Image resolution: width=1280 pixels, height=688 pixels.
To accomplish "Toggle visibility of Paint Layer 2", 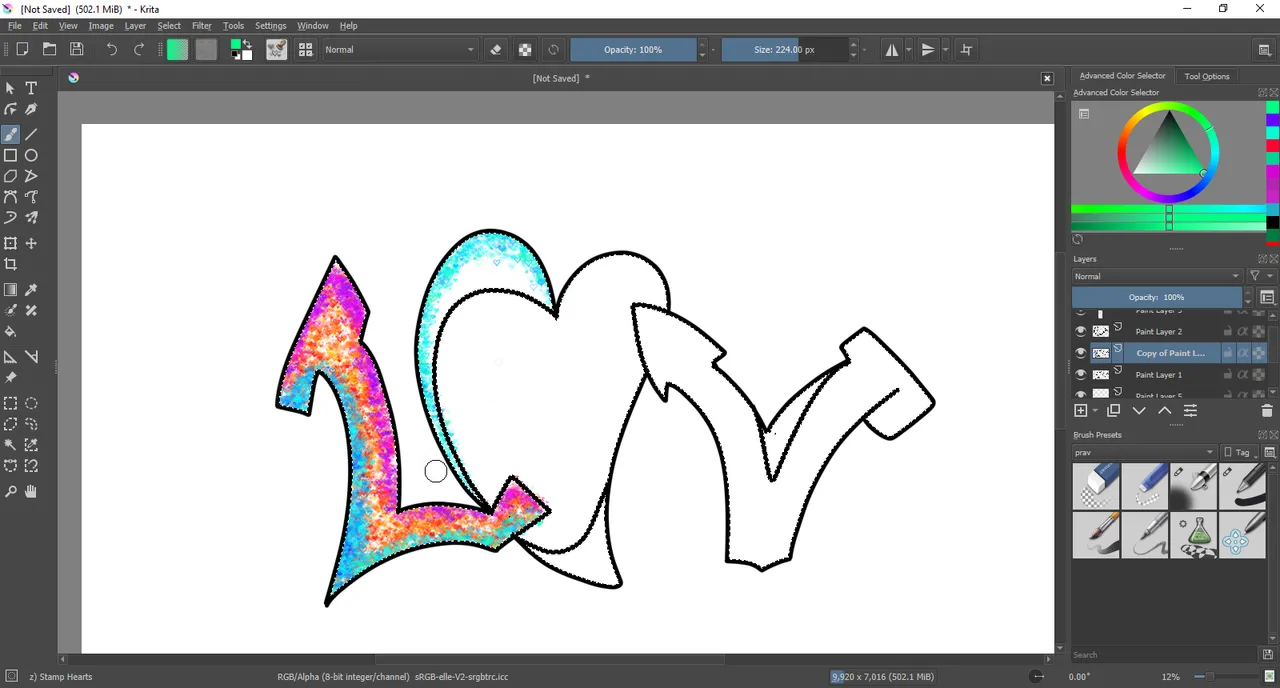I will [x=1080, y=331].
